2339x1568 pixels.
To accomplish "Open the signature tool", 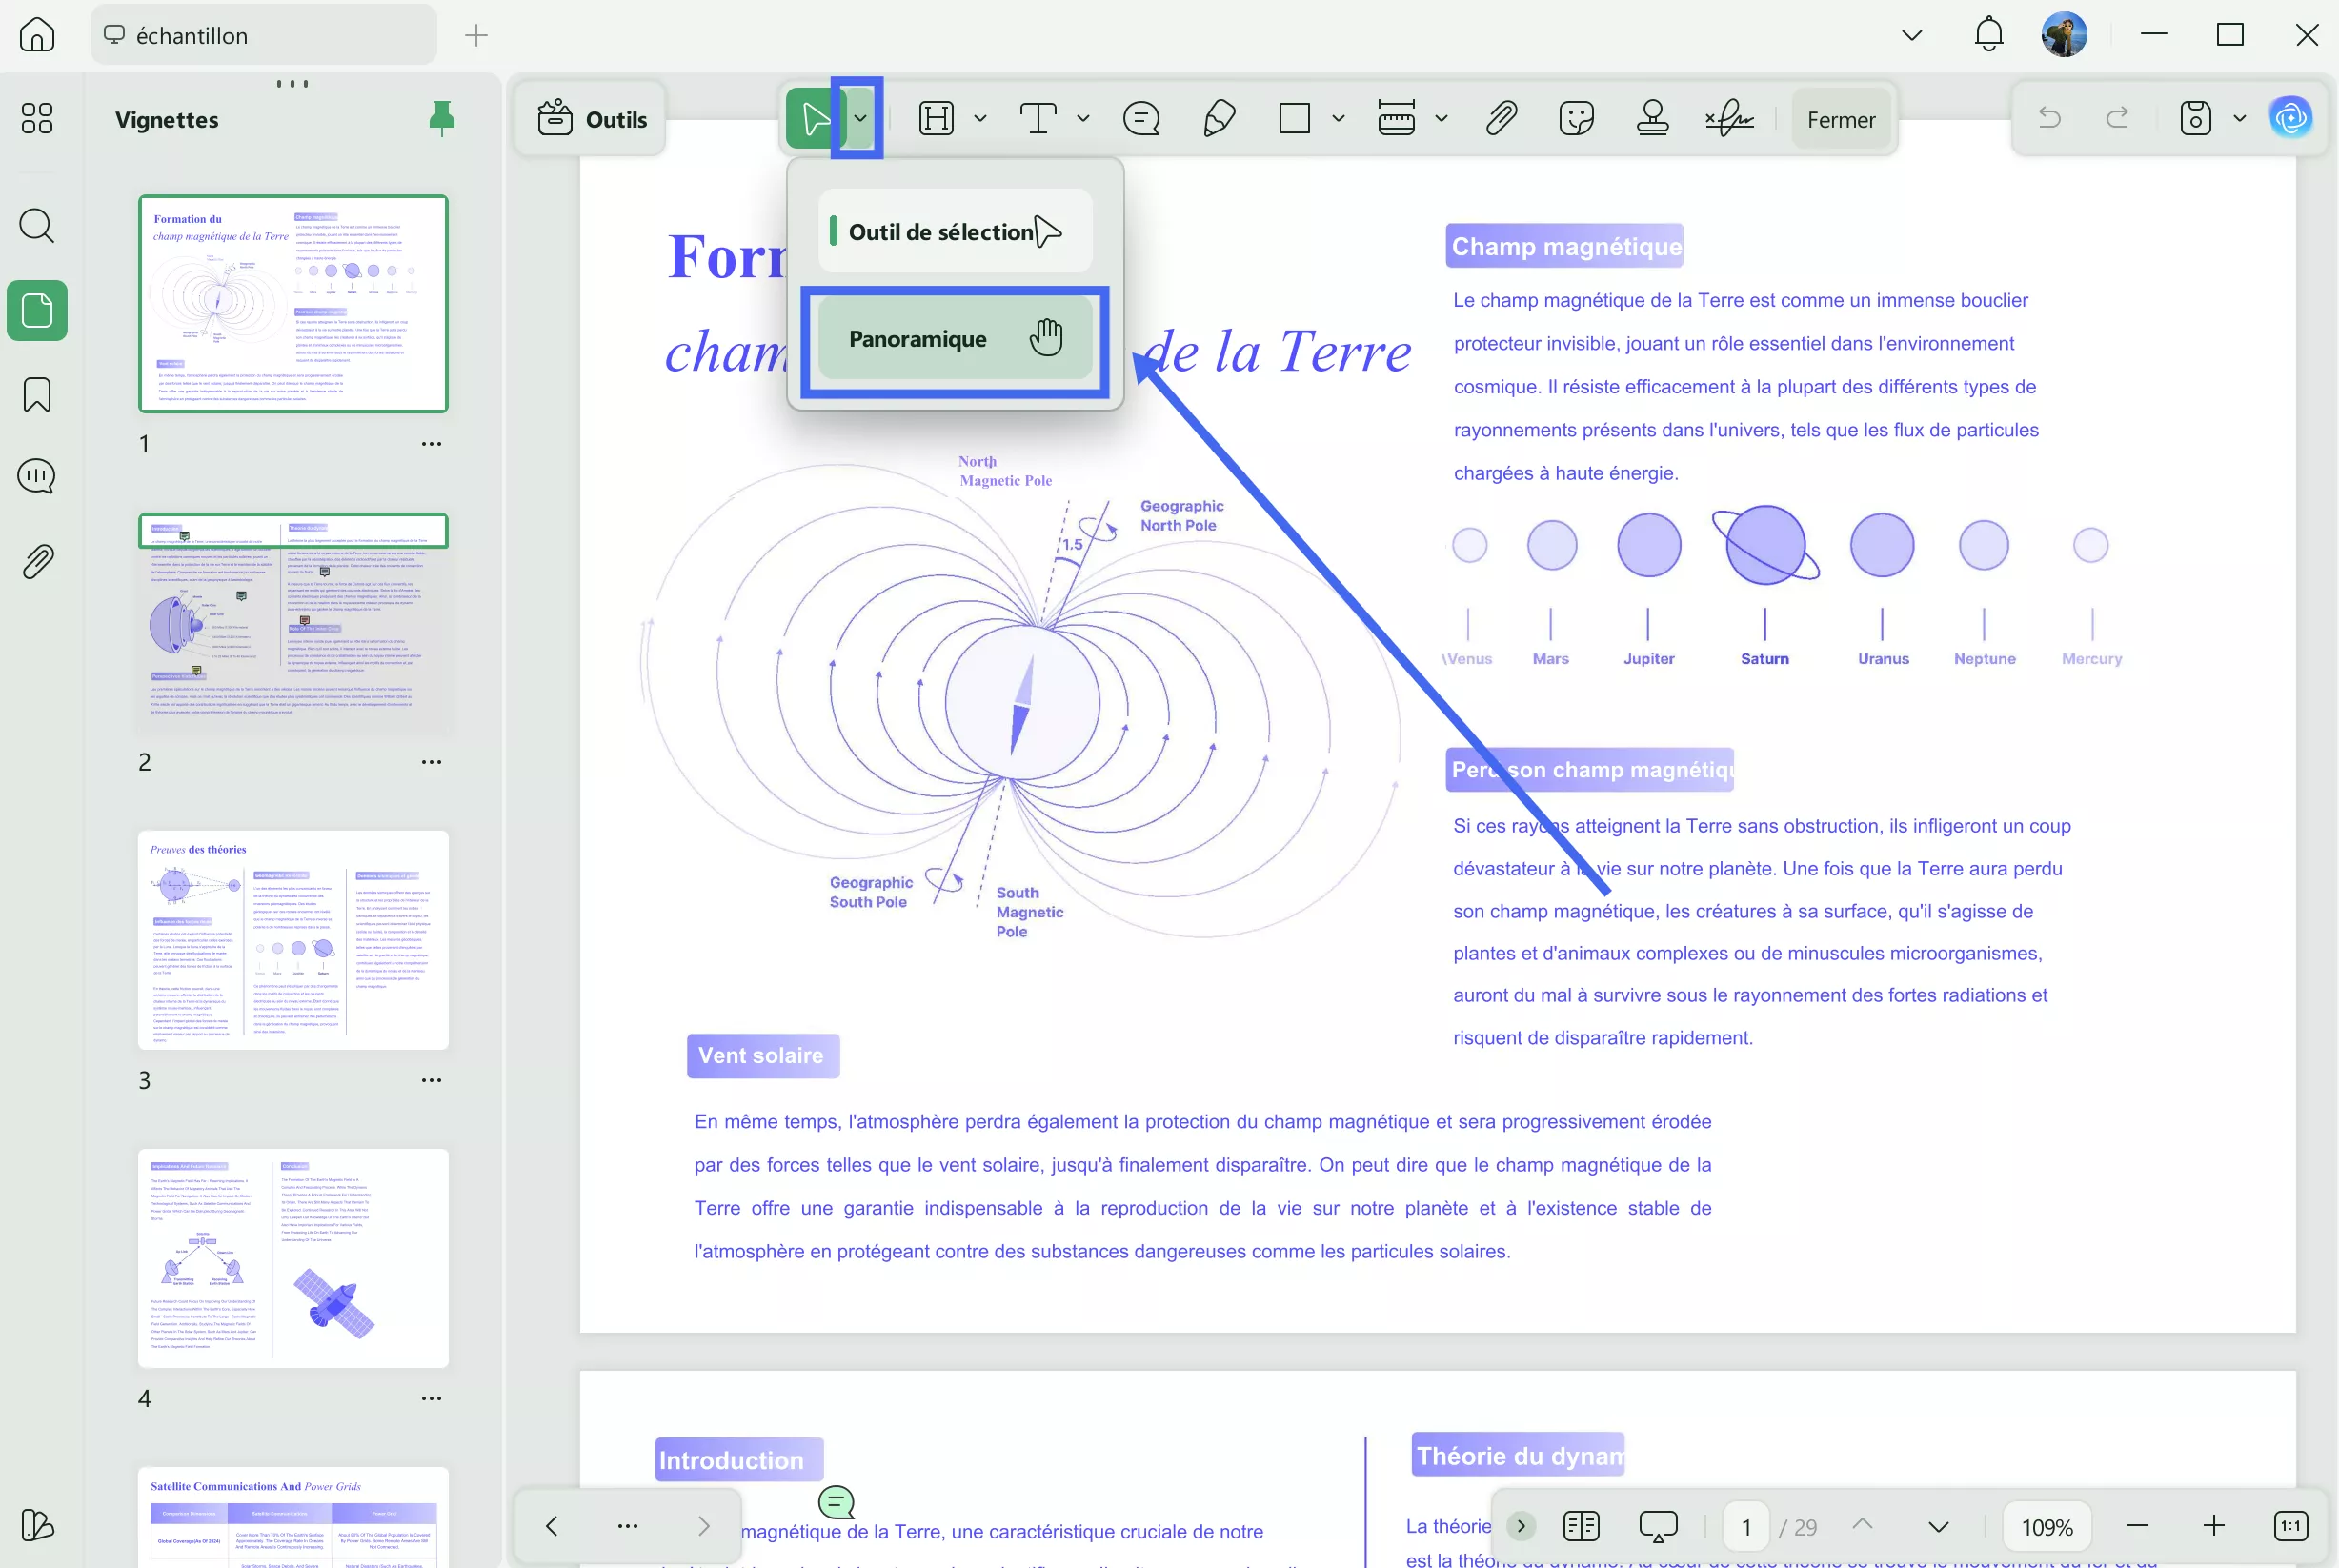I will click(x=1730, y=118).
